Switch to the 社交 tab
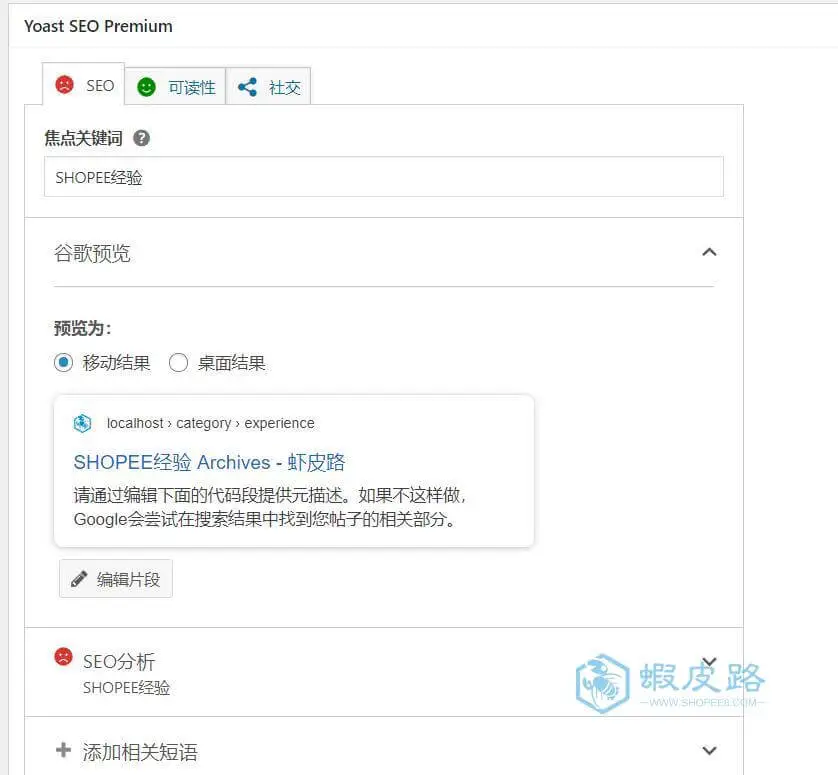 point(268,87)
